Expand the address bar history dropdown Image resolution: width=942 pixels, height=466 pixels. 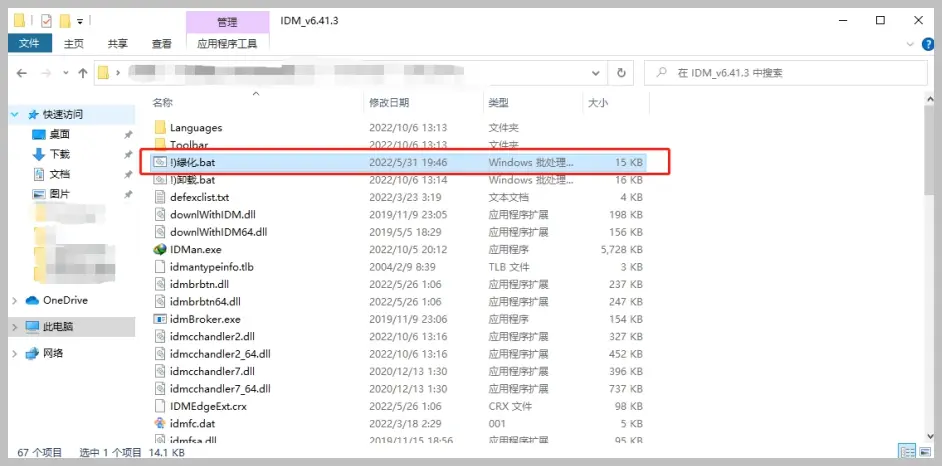(595, 73)
